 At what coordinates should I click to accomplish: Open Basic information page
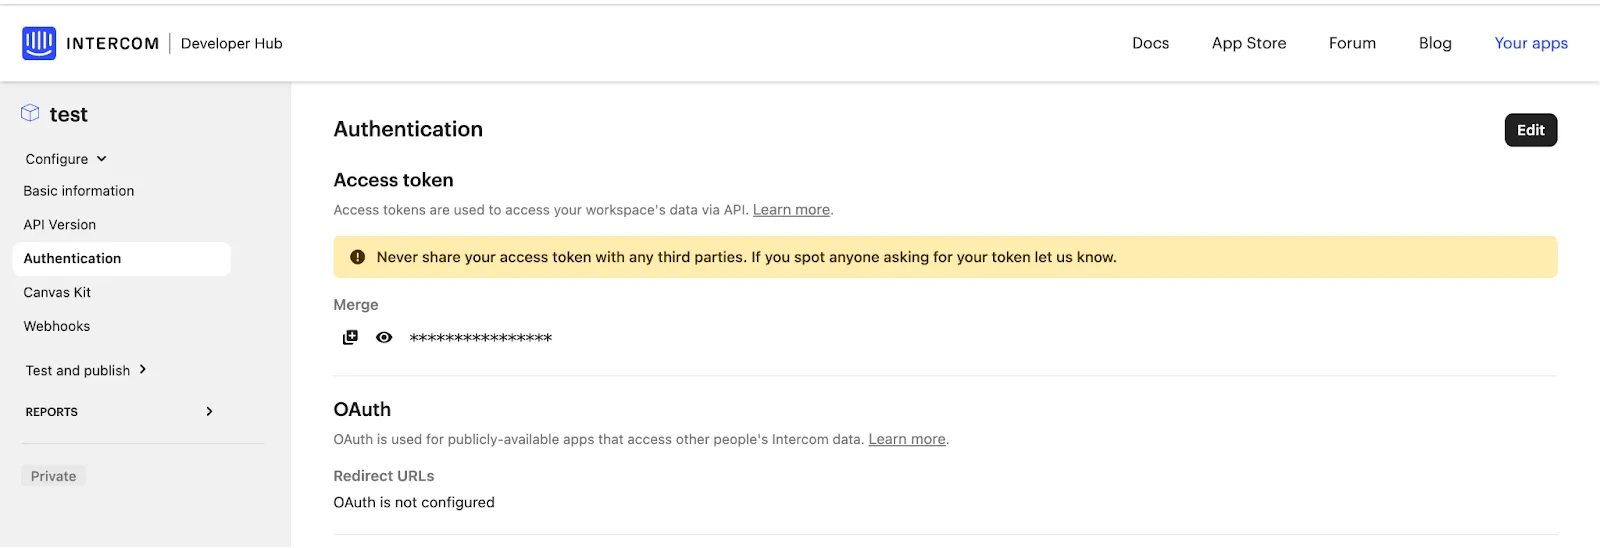(79, 191)
